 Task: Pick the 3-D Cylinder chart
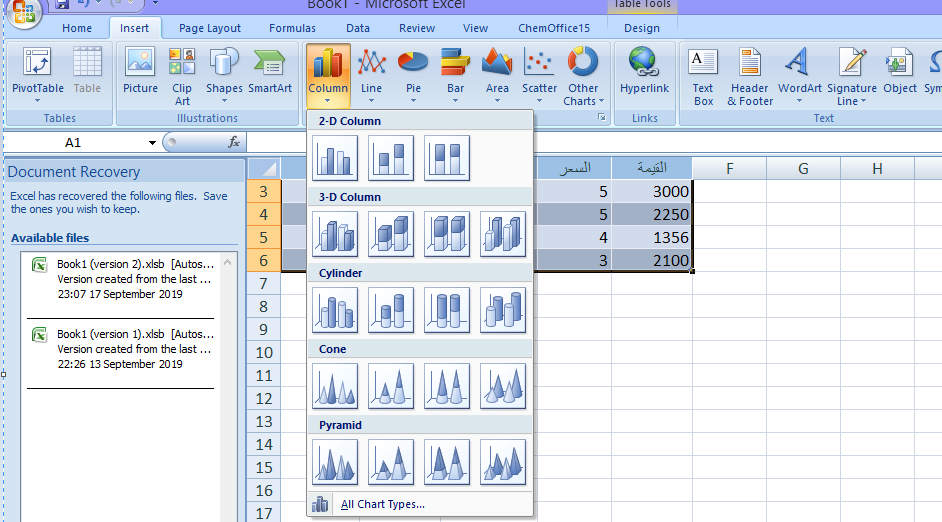tap(503, 310)
